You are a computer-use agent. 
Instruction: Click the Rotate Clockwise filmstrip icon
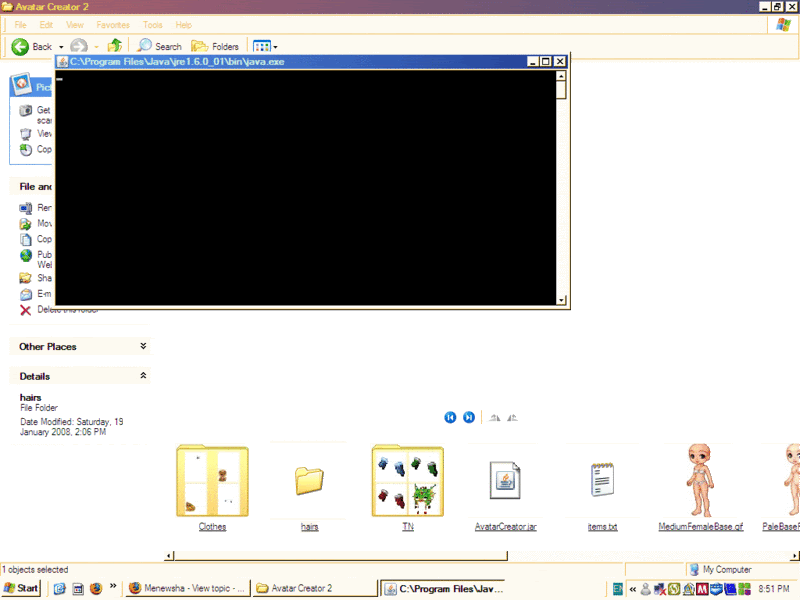click(494, 418)
